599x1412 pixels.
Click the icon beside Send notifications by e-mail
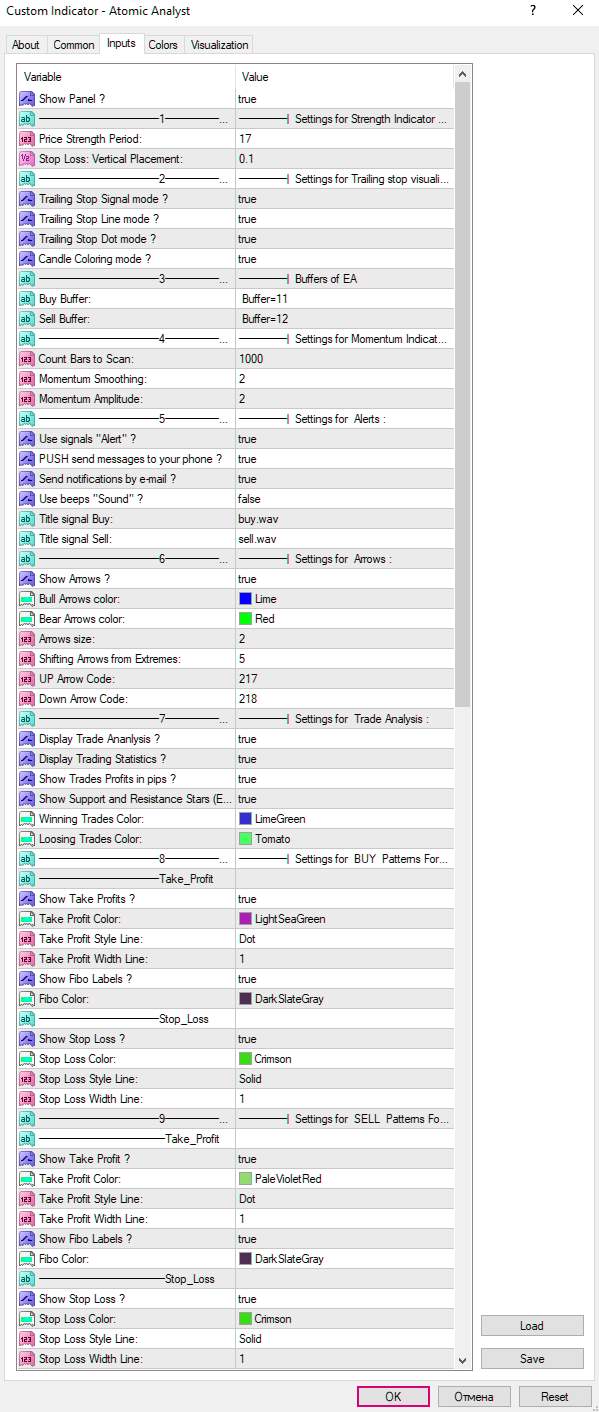click(x=27, y=479)
